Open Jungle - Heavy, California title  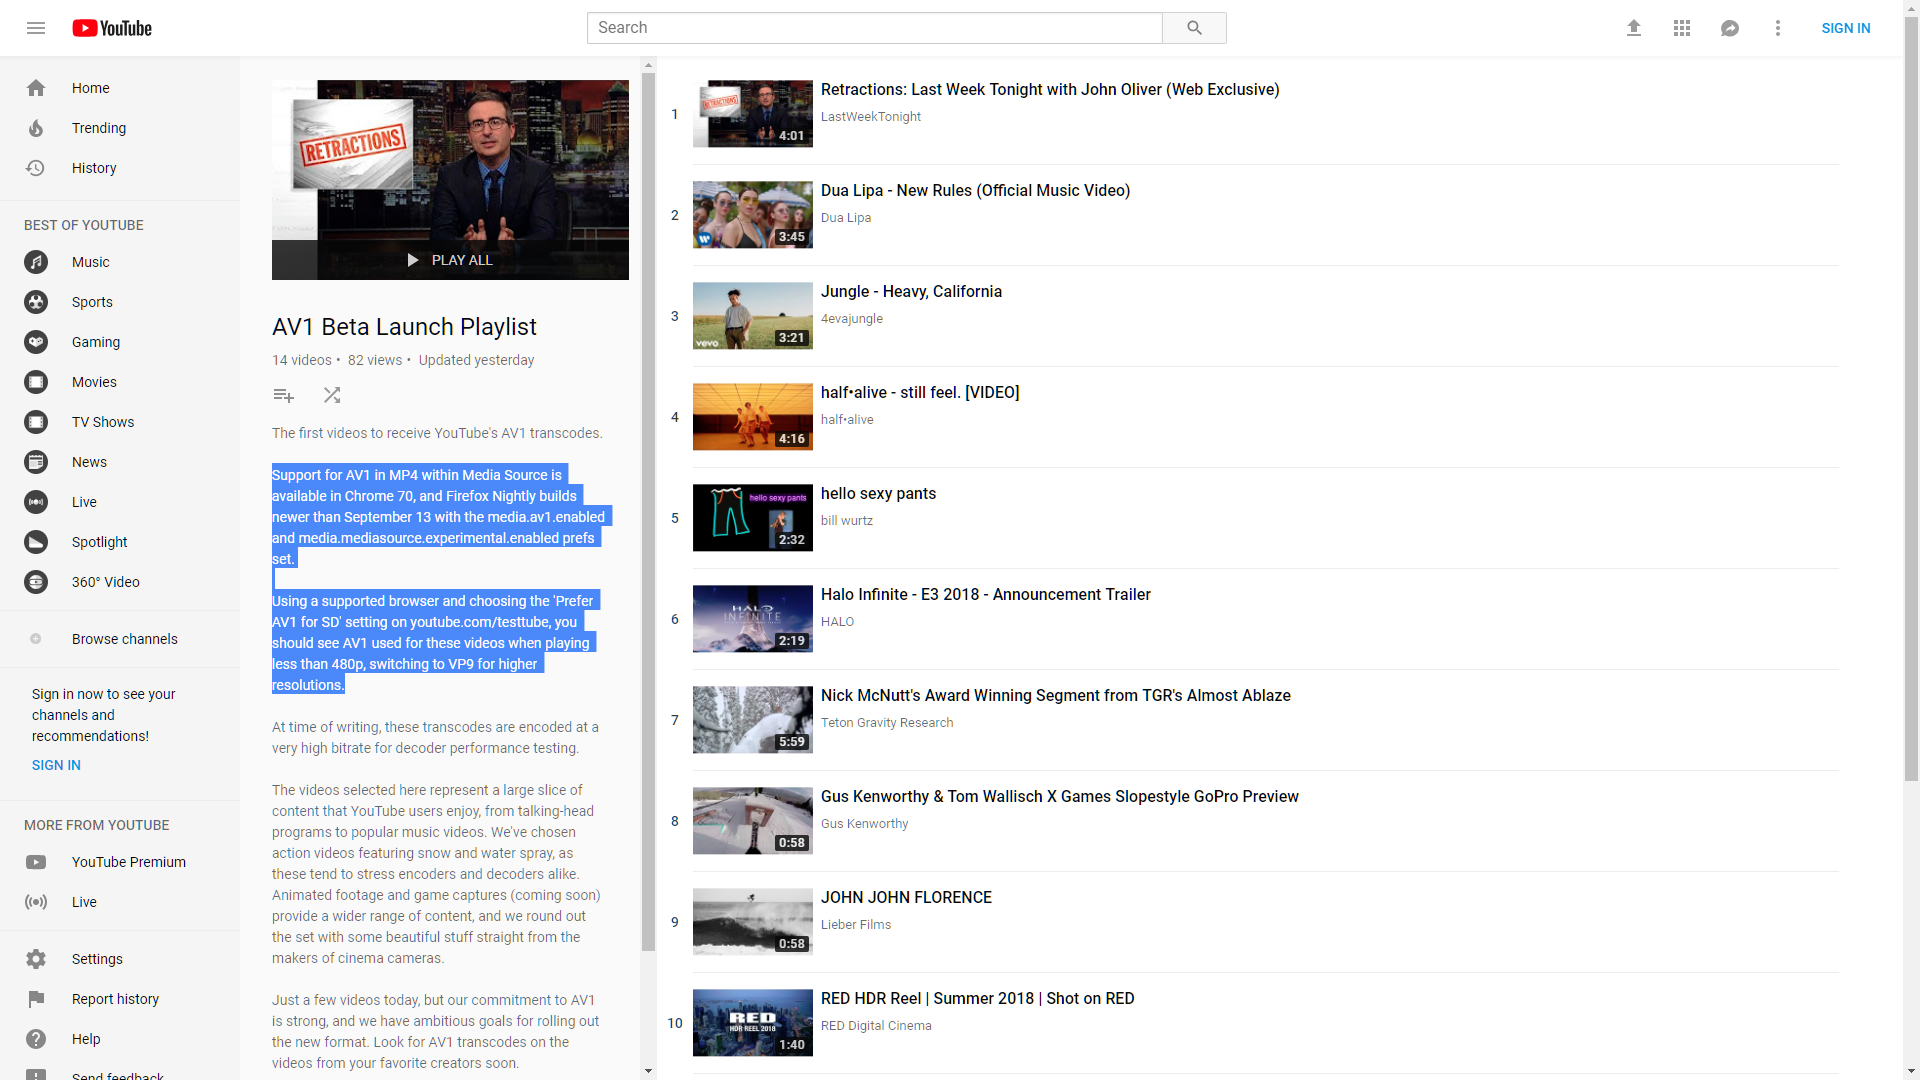point(911,292)
